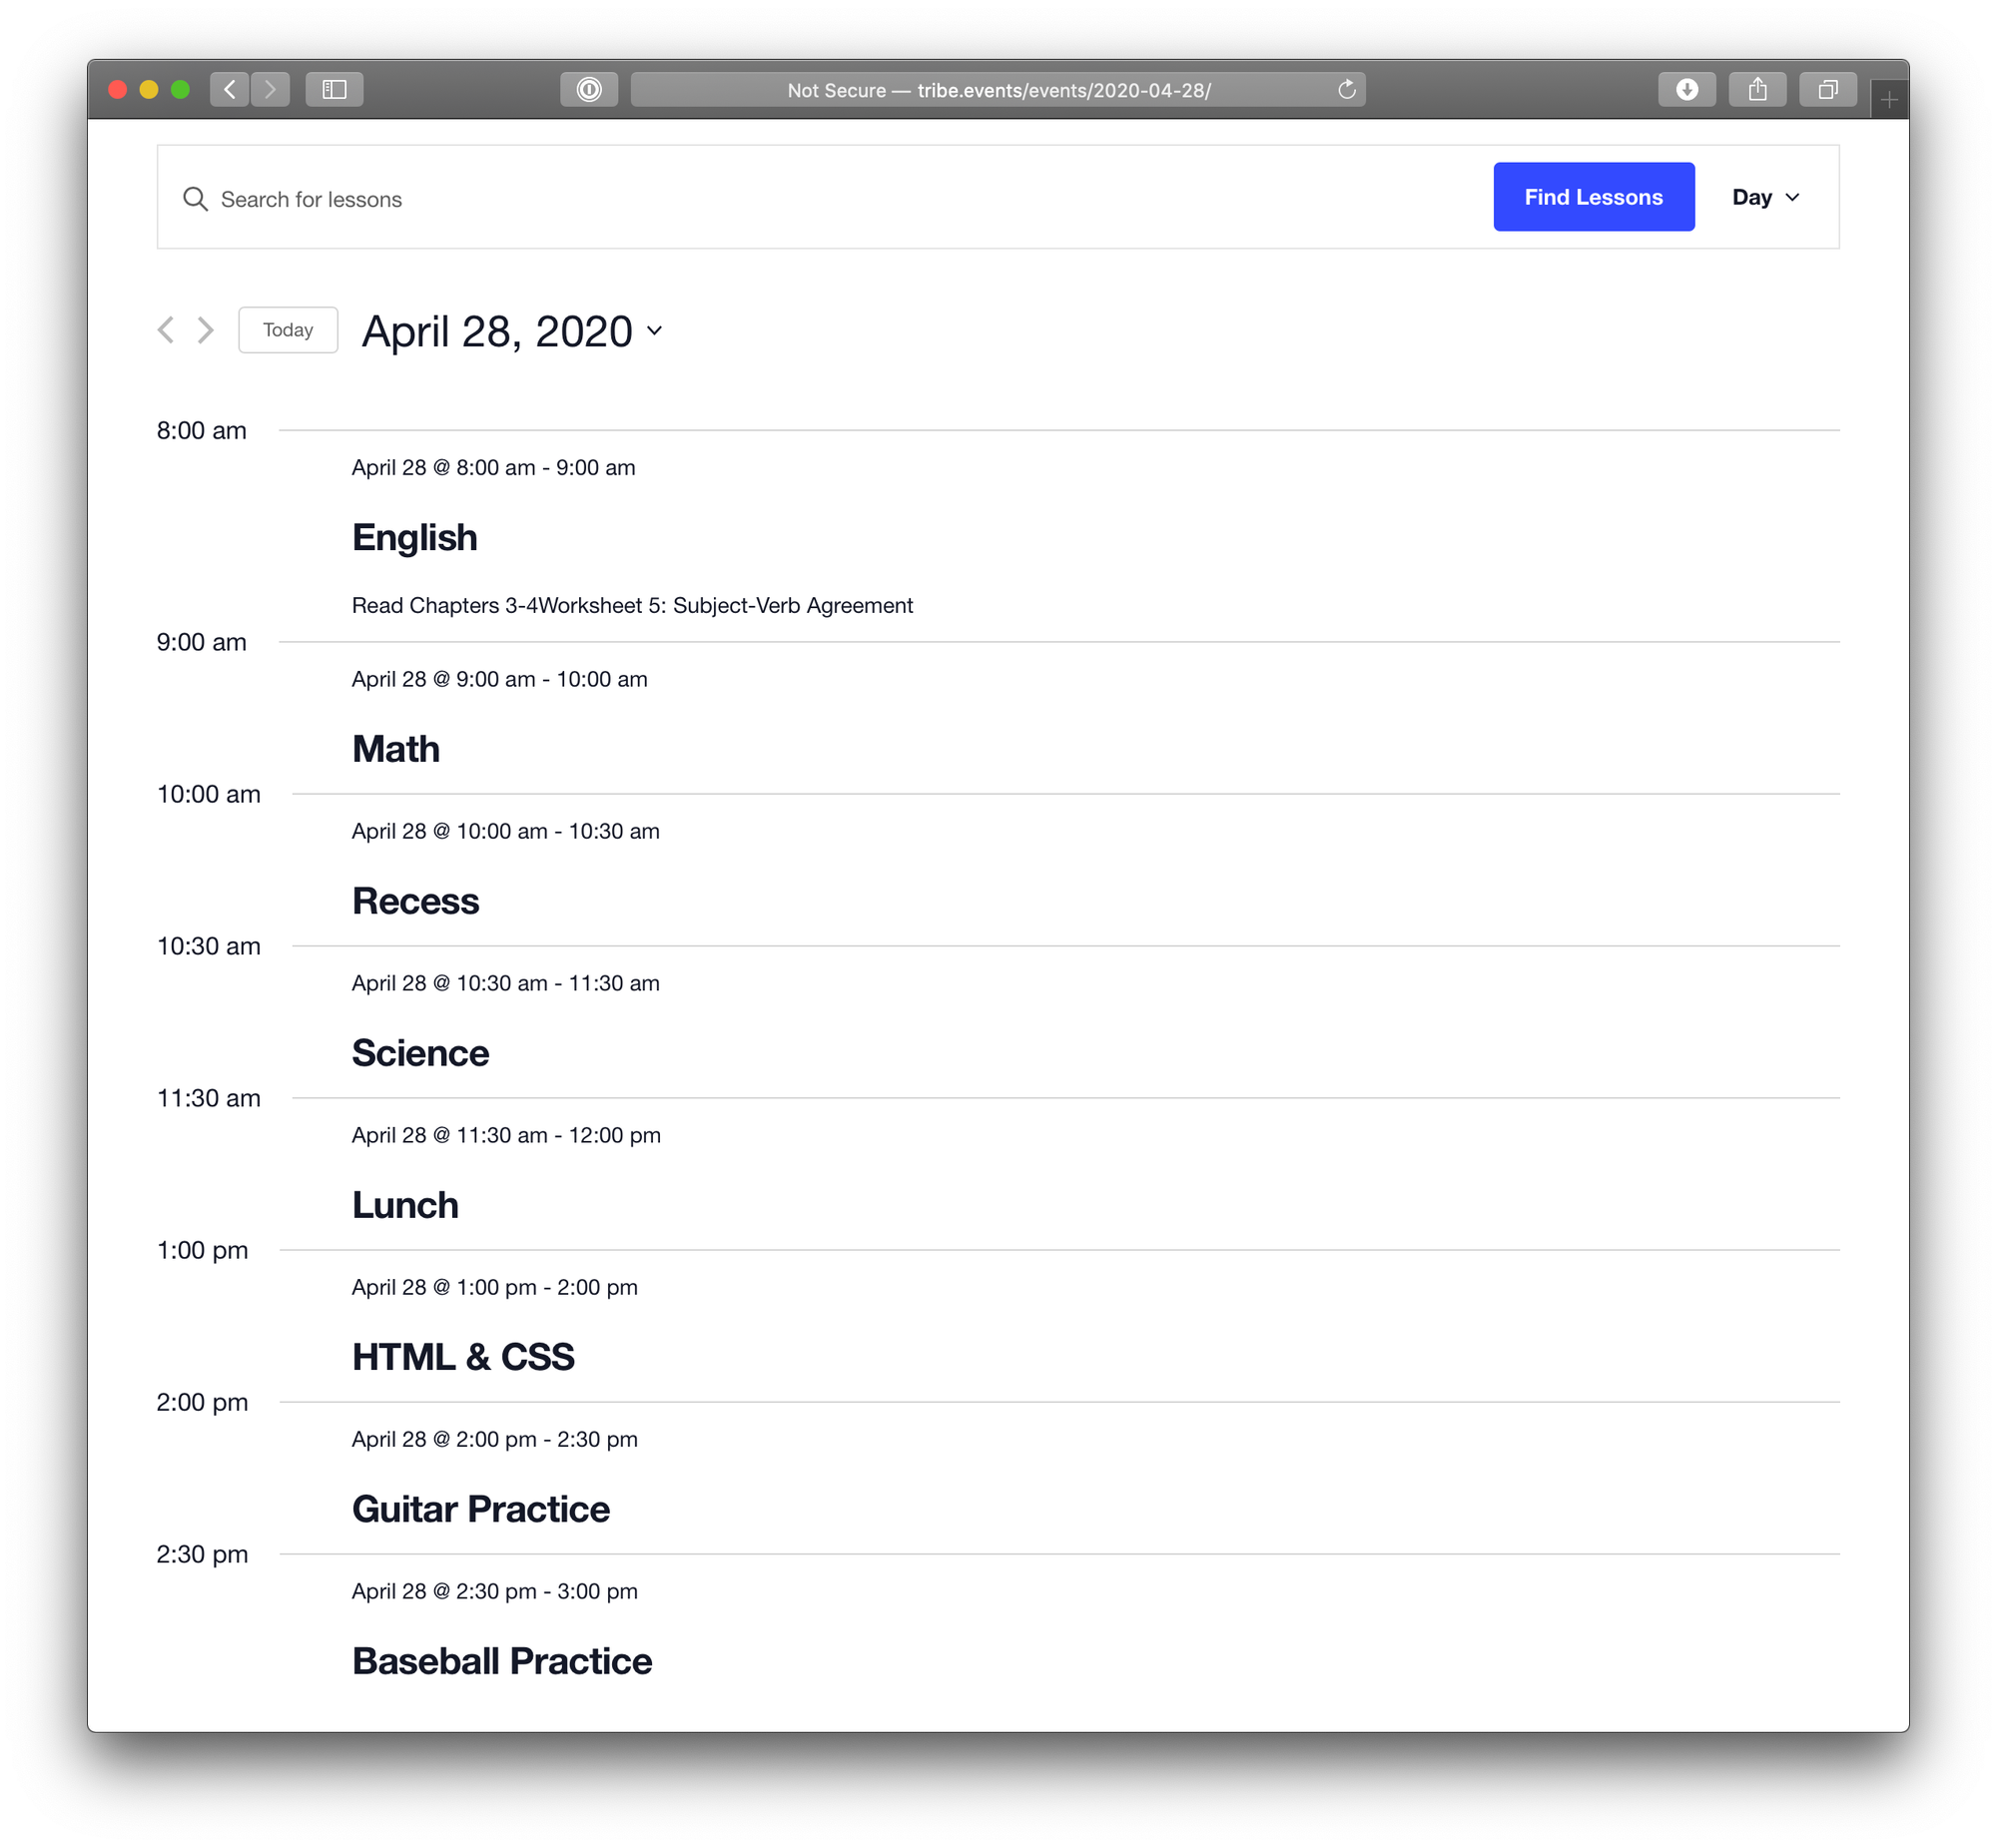Open the browser downloads icon
Viewport: 1997px width, 1848px height.
click(1687, 89)
